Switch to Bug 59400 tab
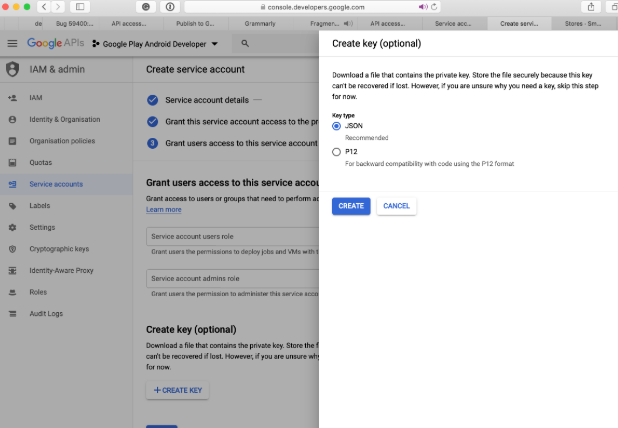Viewport: 618px width, 428px height. (x=74, y=24)
